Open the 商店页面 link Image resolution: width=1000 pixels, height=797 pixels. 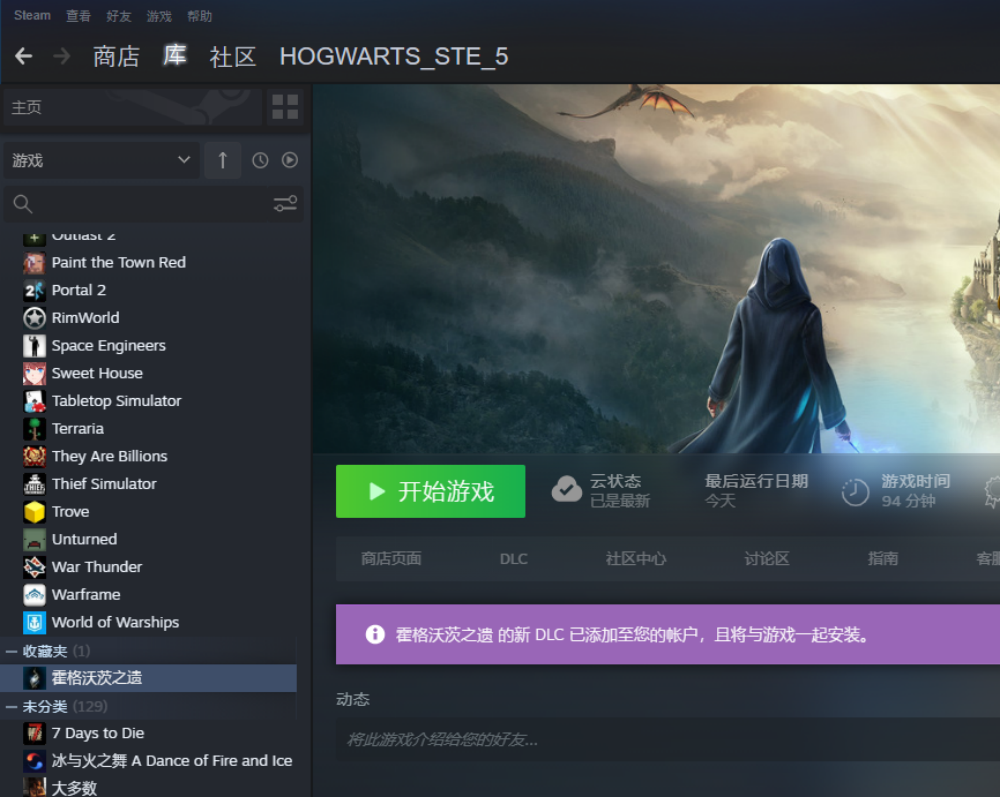coord(391,558)
